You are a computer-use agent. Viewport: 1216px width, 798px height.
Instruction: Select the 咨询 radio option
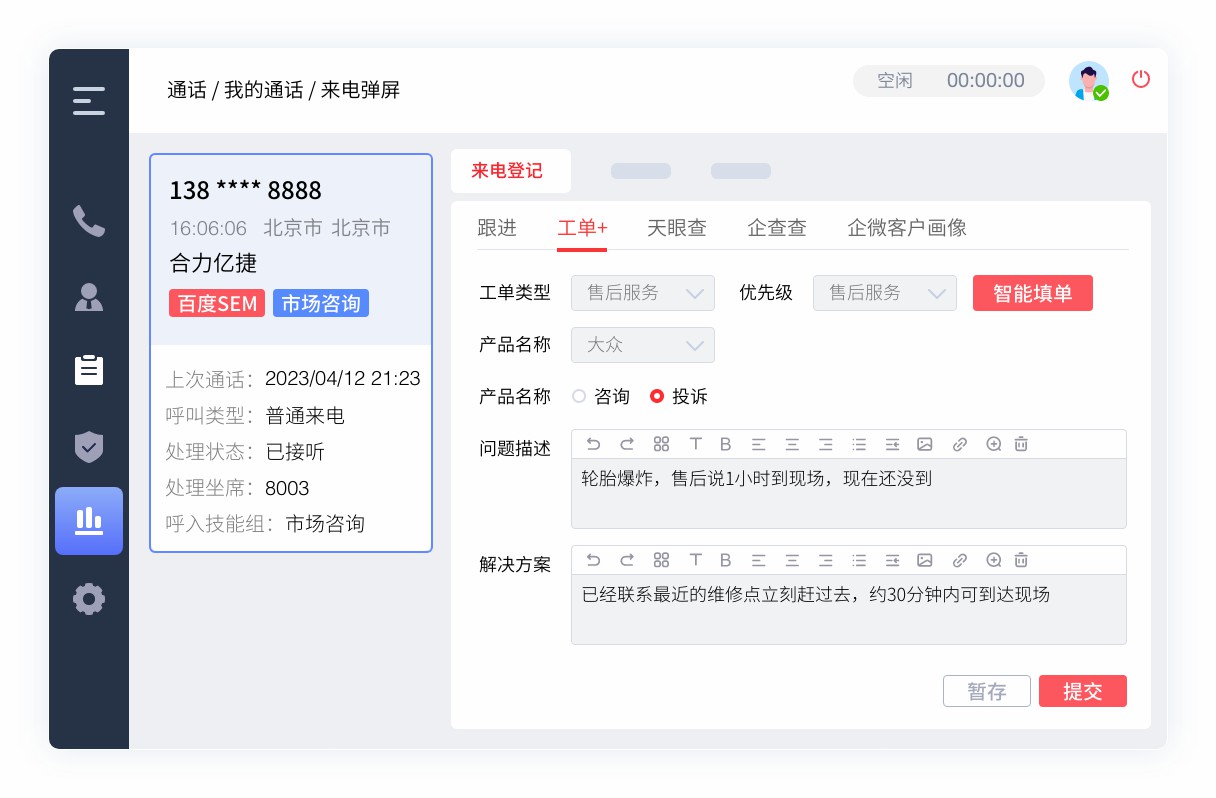pyautogui.click(x=579, y=396)
